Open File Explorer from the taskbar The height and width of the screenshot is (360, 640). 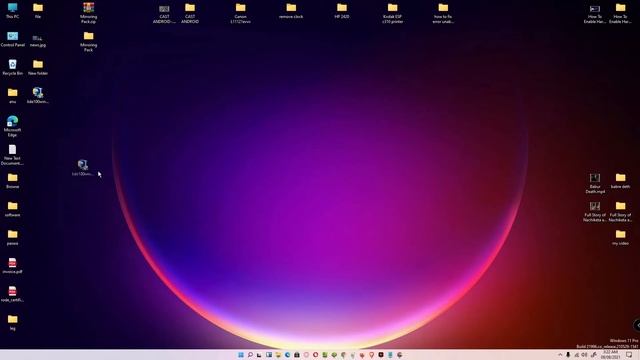(278, 355)
